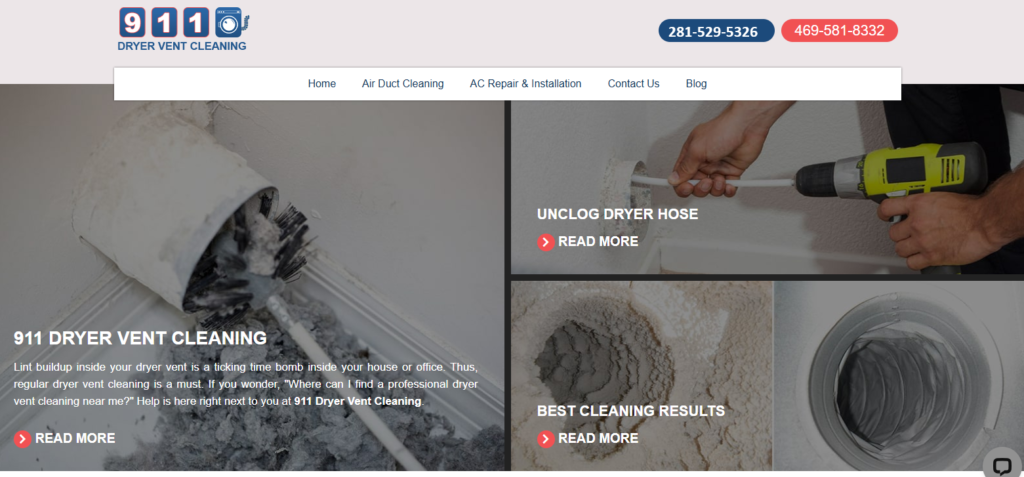Viewport: 1024px width, 477px height.
Task: Call the blue 281-529-5326 phone button
Action: tap(716, 31)
